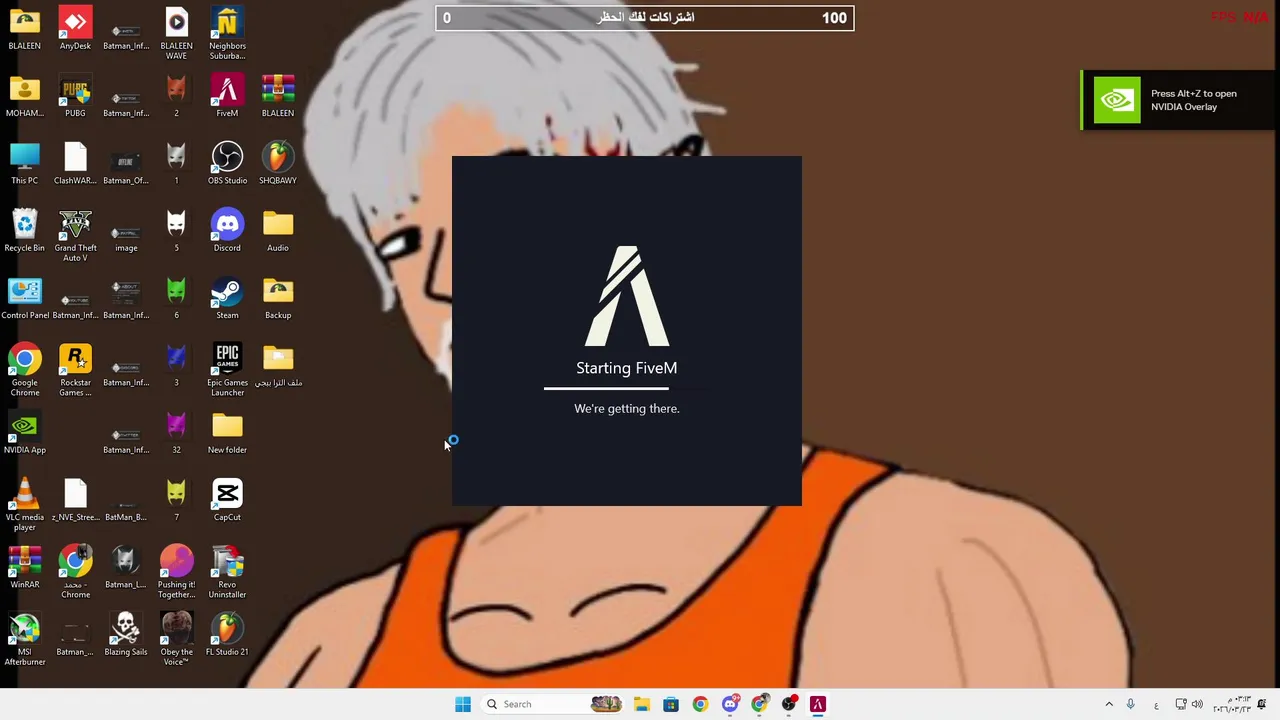1280x720 pixels.
Task: Click the Starting FiveM progress bar
Action: tap(627, 388)
